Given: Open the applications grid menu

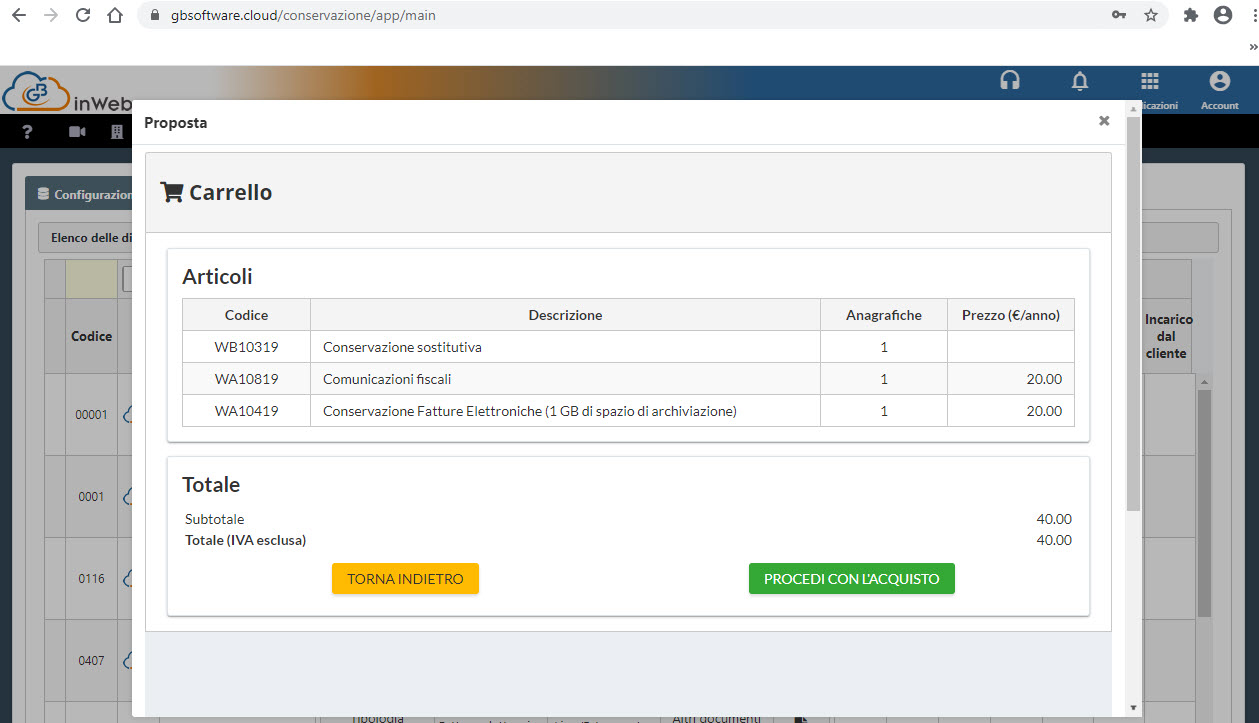Looking at the screenshot, I should [x=1150, y=82].
